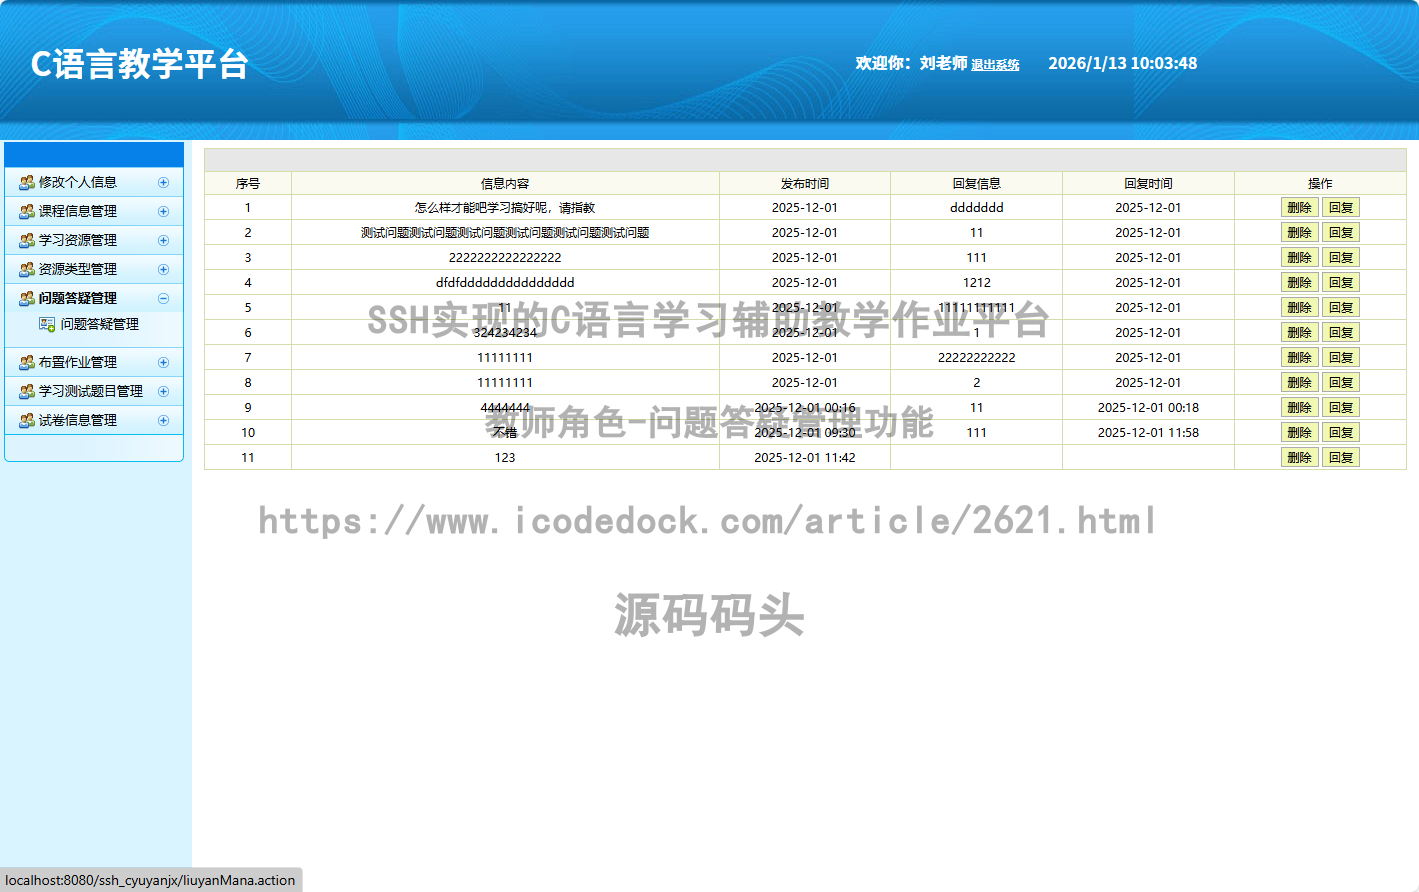Expand the 布置作业管理 section with plus icon
1419x892 pixels.
tap(163, 363)
